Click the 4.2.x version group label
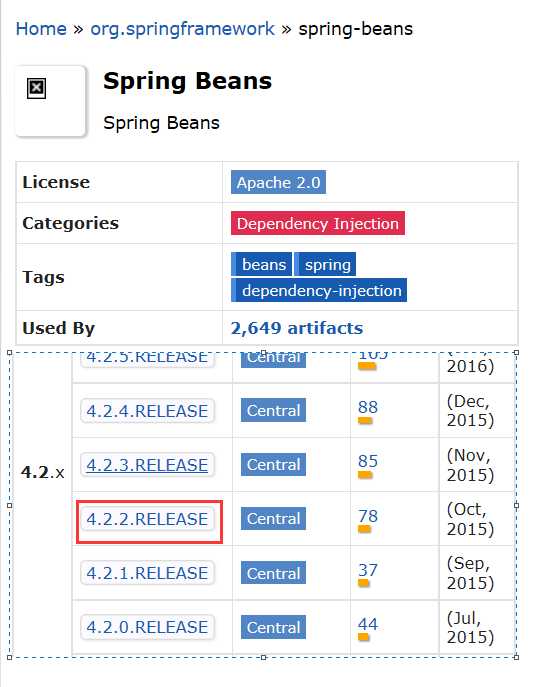Image resolution: width=550 pixels, height=687 pixels. point(43,473)
